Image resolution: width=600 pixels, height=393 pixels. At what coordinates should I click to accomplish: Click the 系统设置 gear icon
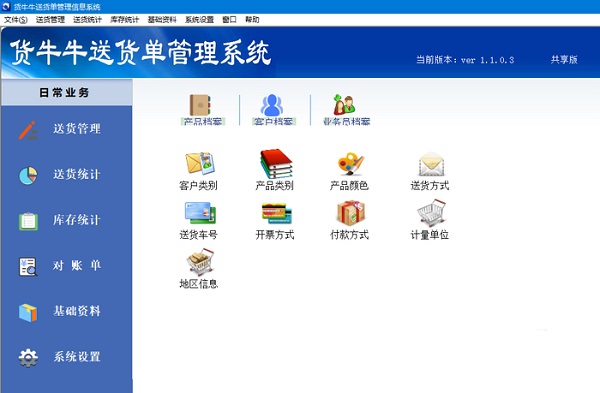[28, 358]
